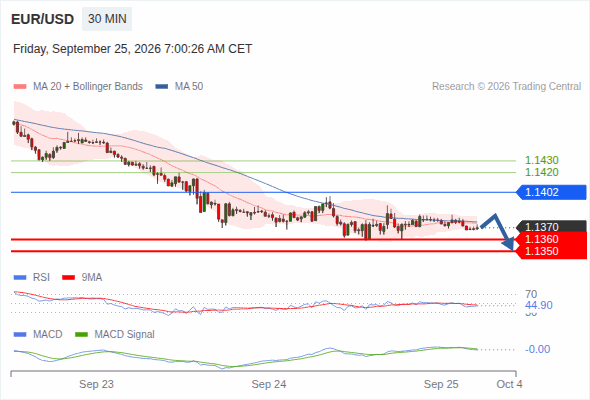
Task: Click the MACD legend blue swatch
Action: 20,335
